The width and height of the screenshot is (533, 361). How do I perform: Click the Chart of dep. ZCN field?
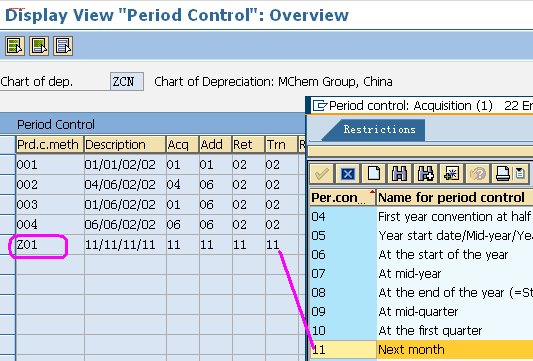click(127, 82)
